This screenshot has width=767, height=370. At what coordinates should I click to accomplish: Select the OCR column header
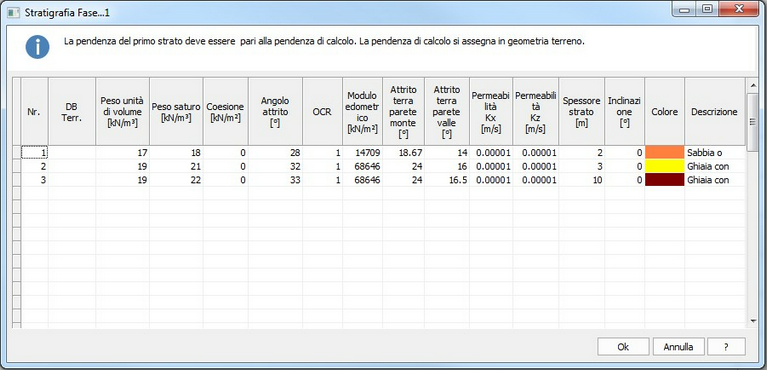click(x=322, y=111)
